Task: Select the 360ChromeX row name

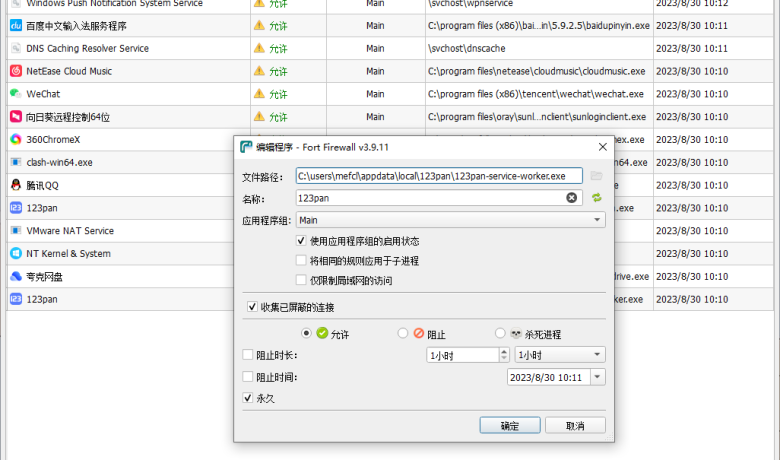Action: pos(53,140)
